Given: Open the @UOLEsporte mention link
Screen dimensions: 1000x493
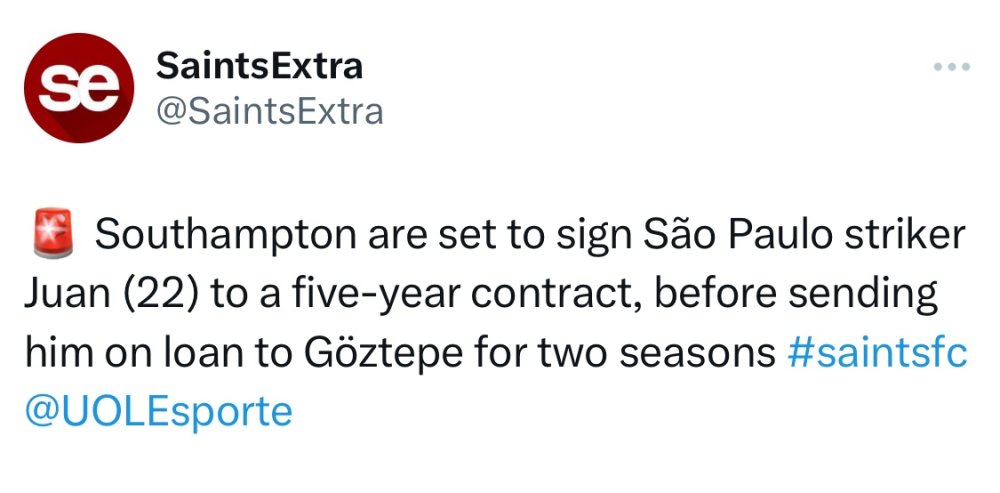Looking at the screenshot, I should (x=158, y=411).
